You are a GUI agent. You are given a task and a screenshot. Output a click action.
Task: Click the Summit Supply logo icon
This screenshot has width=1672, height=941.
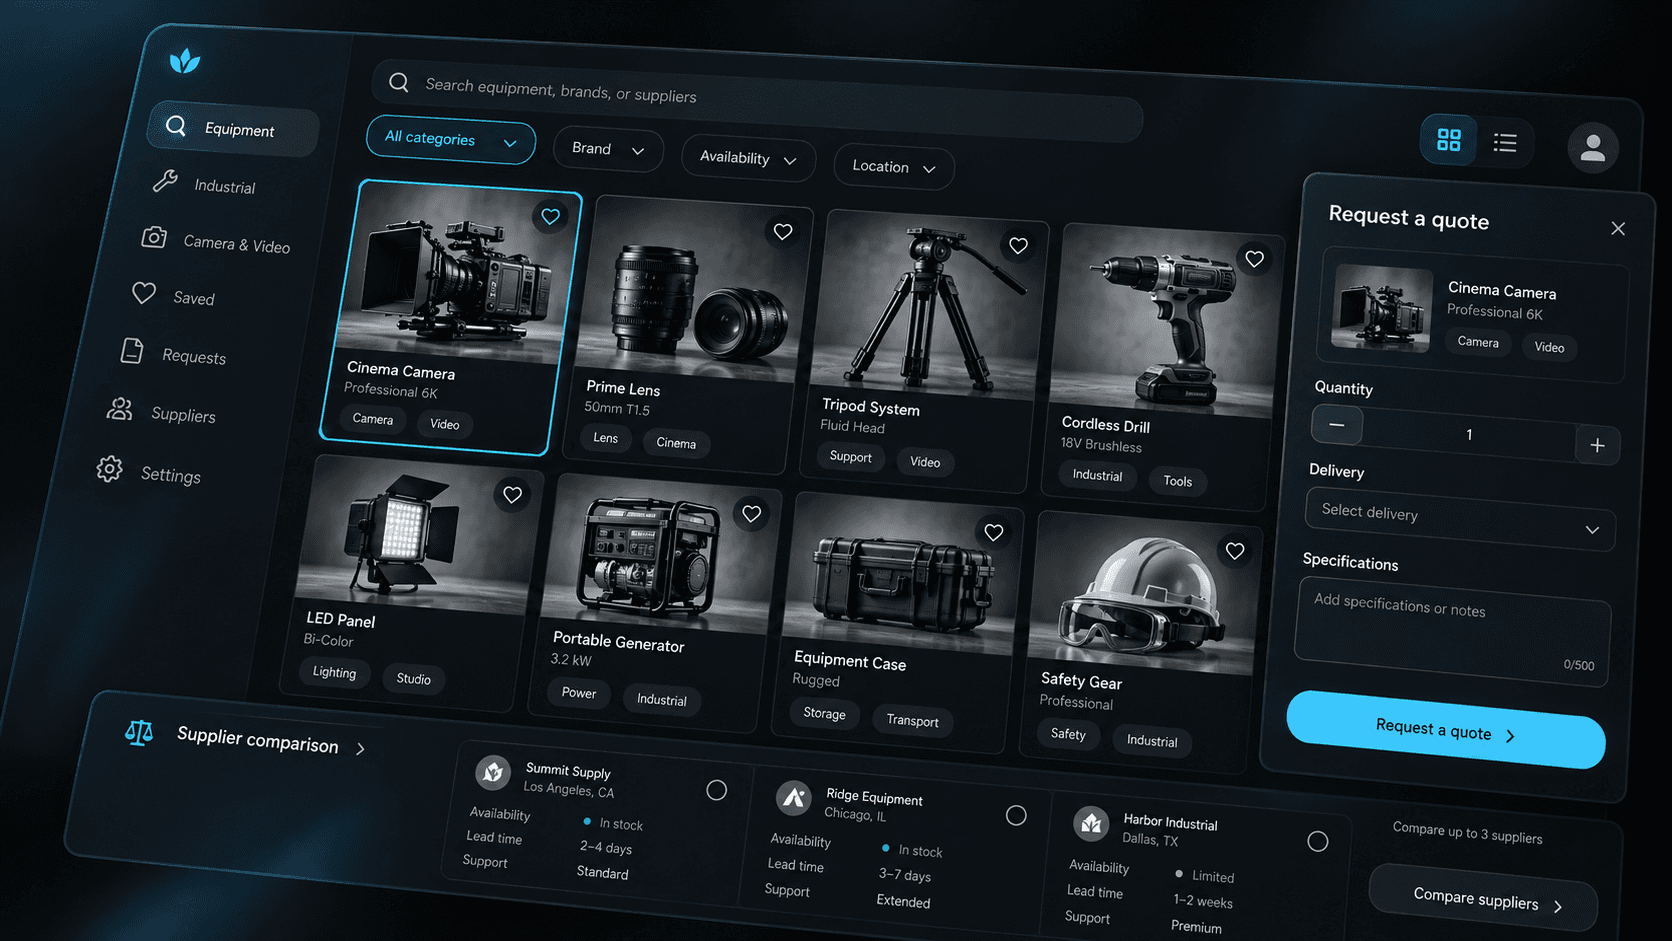coord(492,772)
